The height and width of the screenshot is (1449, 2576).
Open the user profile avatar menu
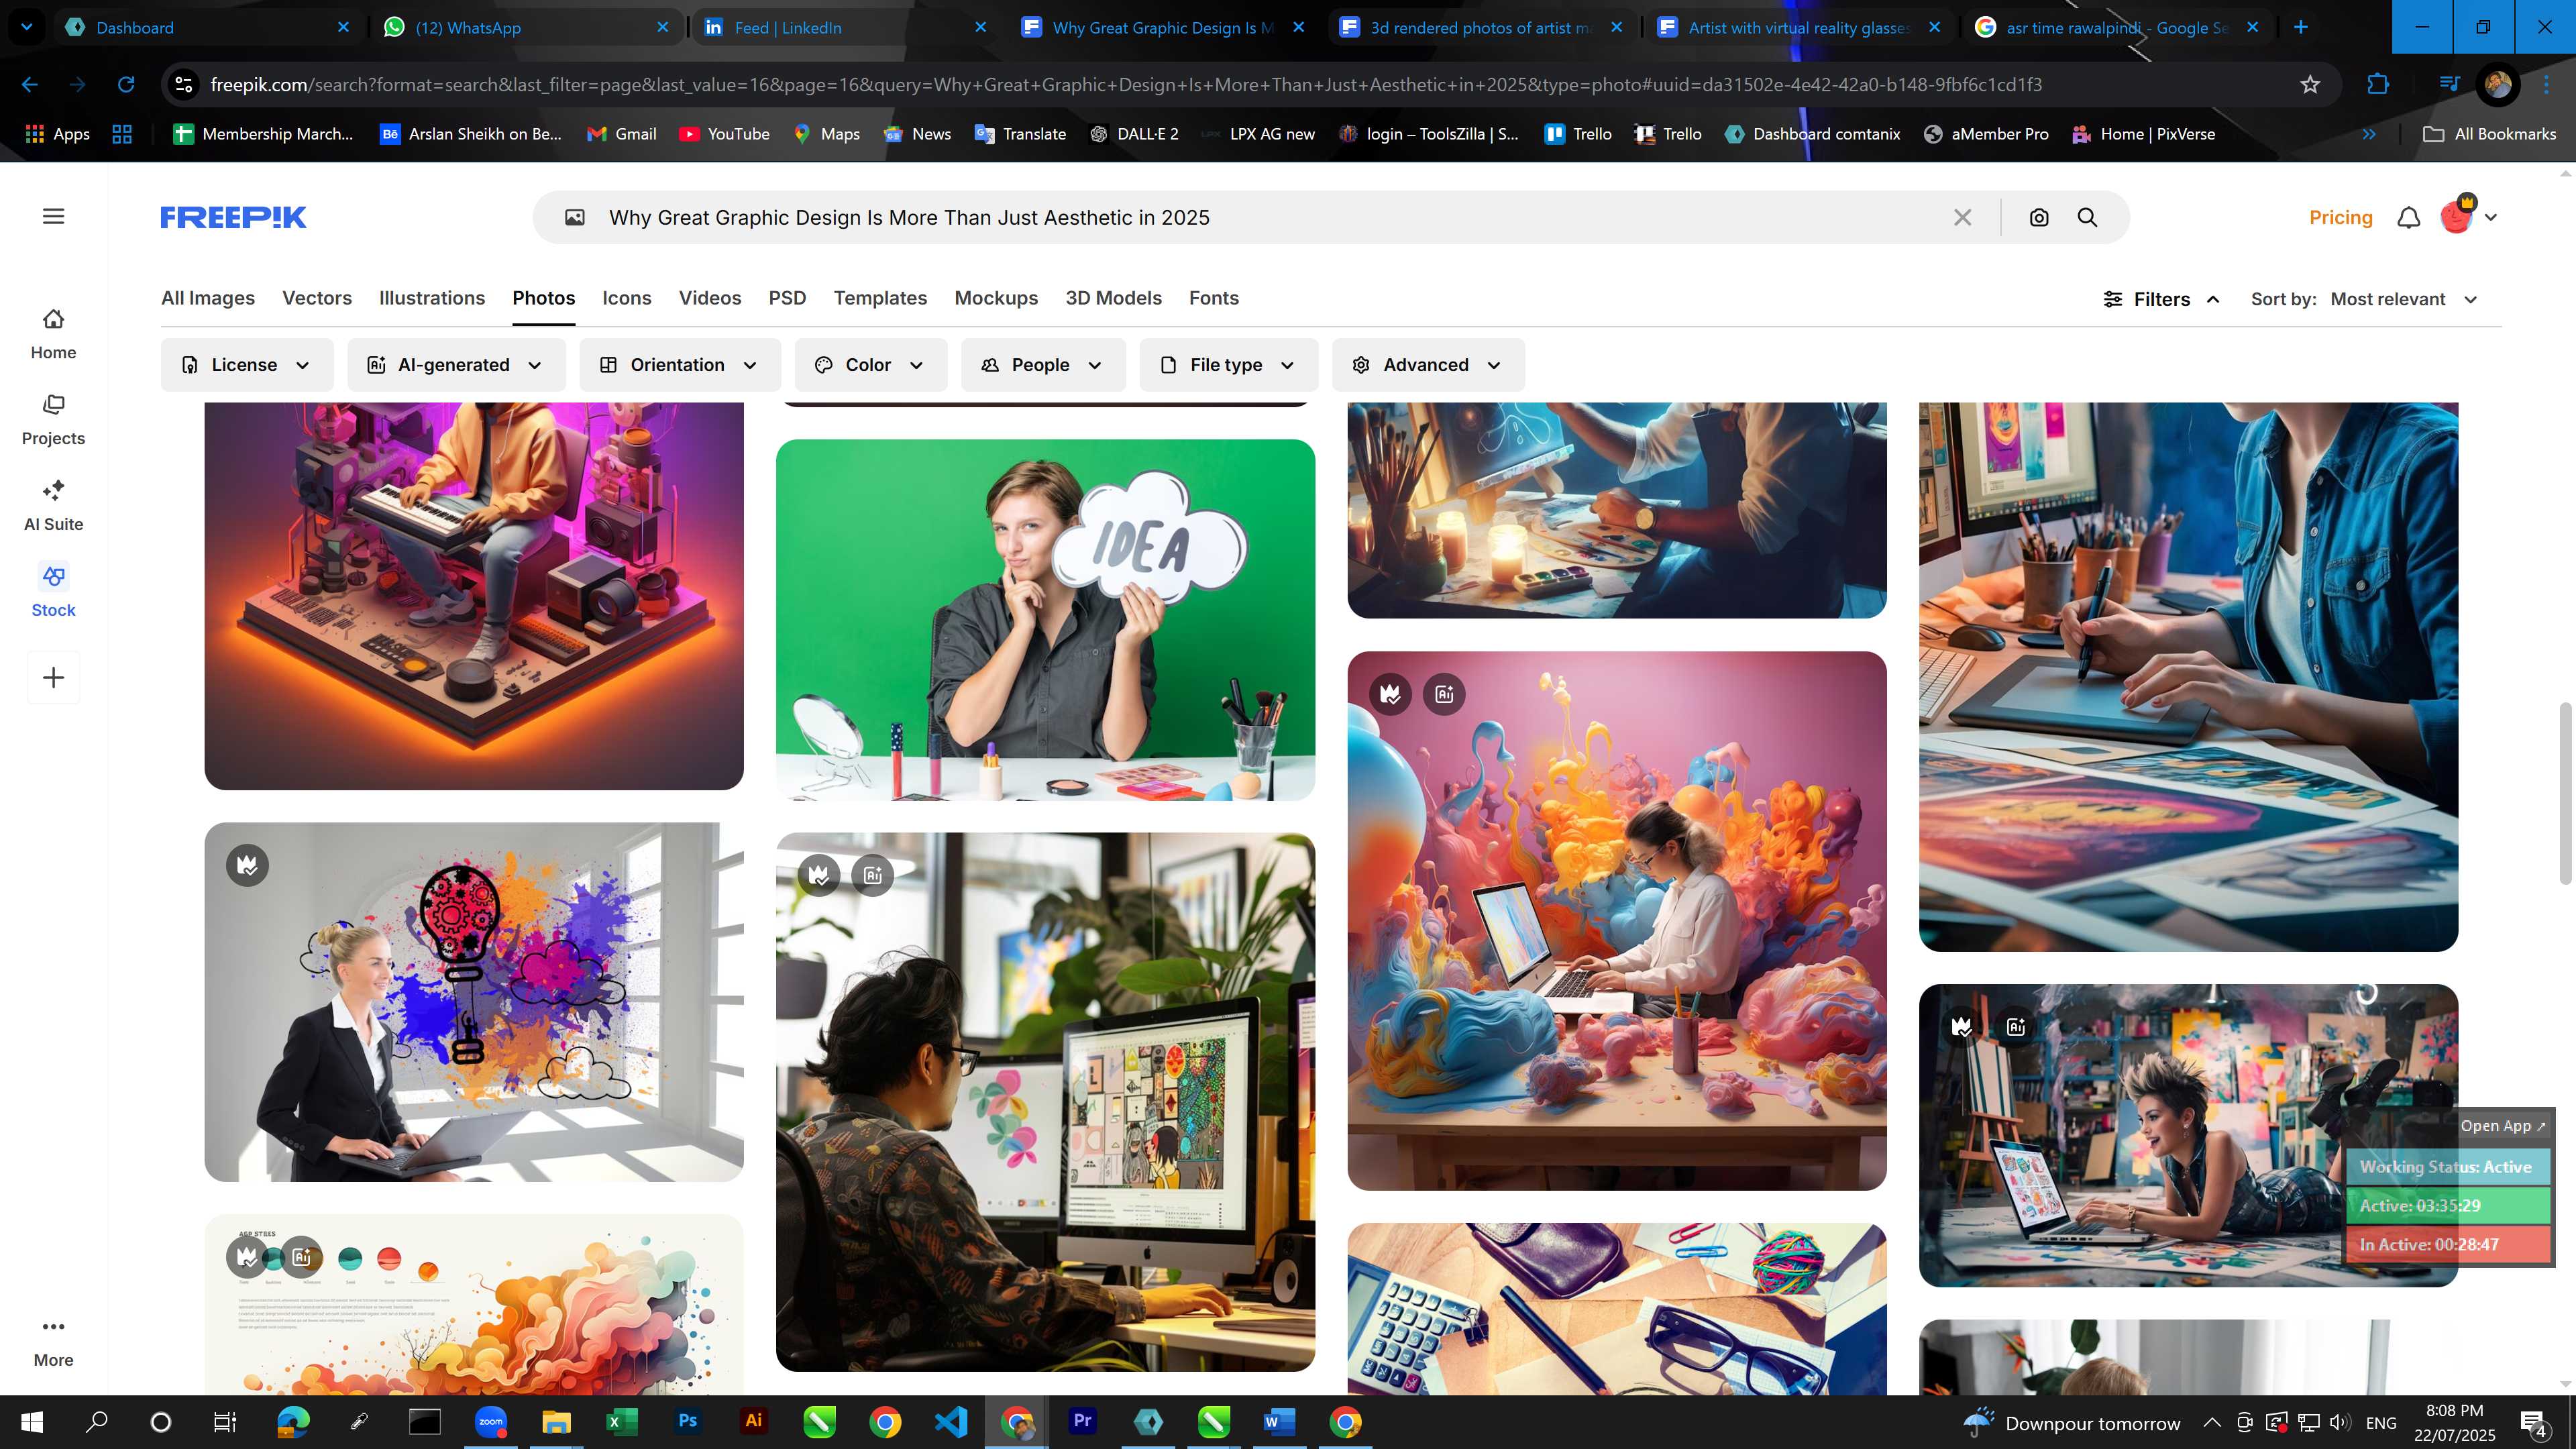pyautogui.click(x=2467, y=216)
